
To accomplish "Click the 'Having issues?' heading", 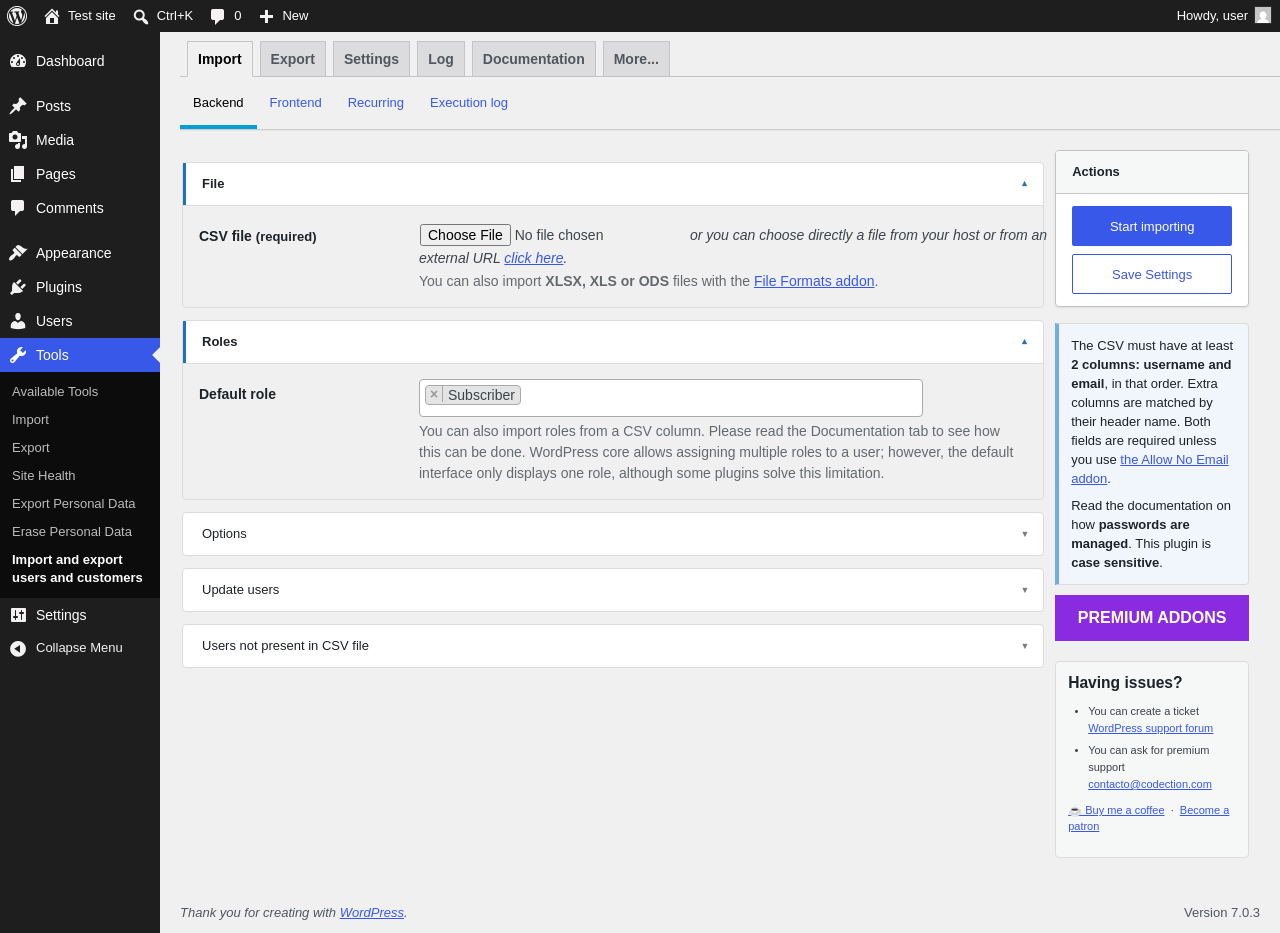I will pyautogui.click(x=1125, y=683).
